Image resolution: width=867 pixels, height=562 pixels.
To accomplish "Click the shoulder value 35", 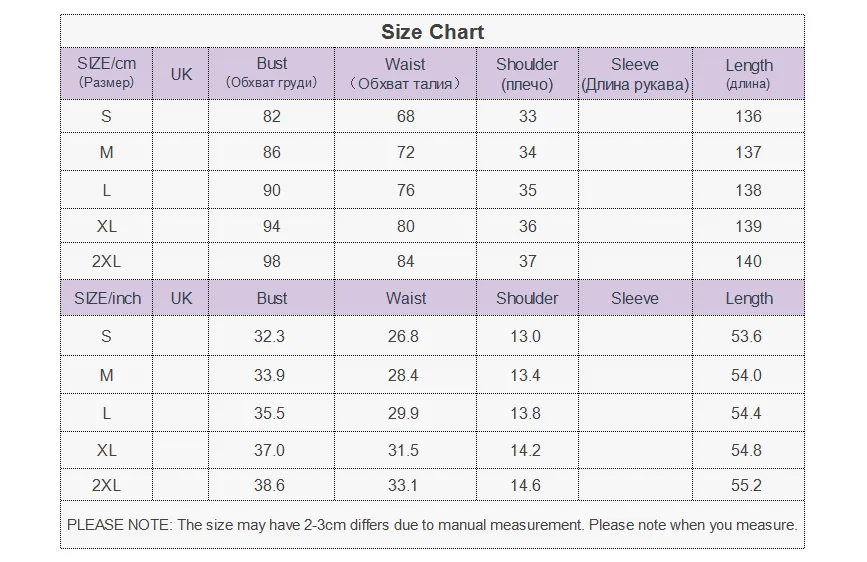I will [528, 190].
